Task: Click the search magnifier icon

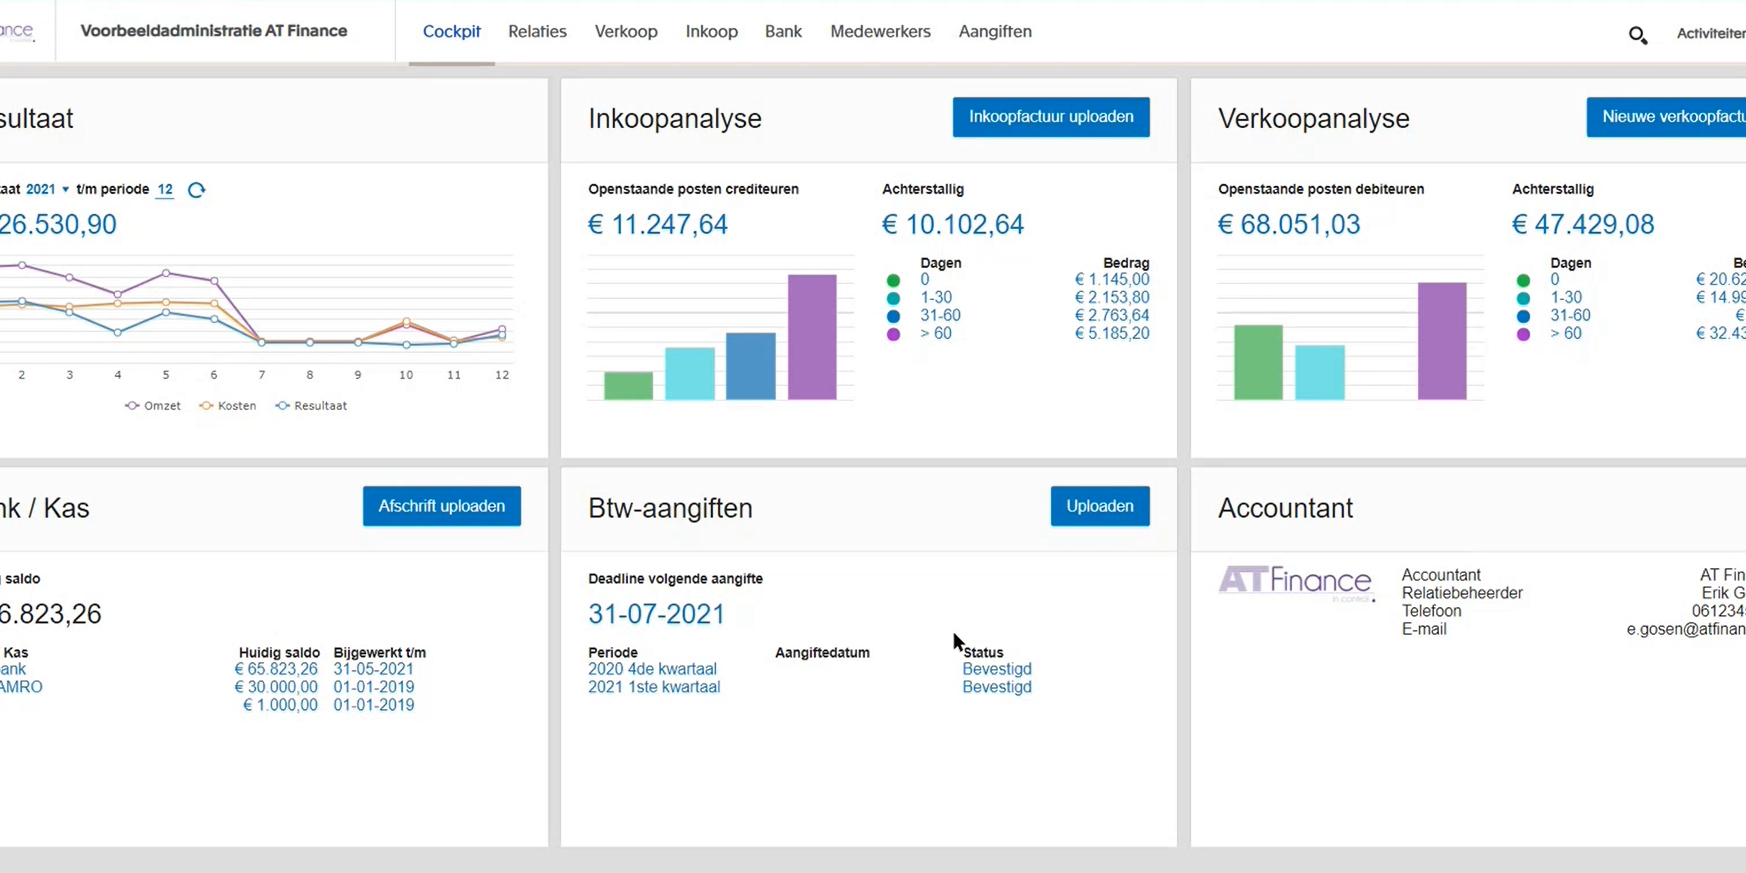Action: pos(1637,35)
